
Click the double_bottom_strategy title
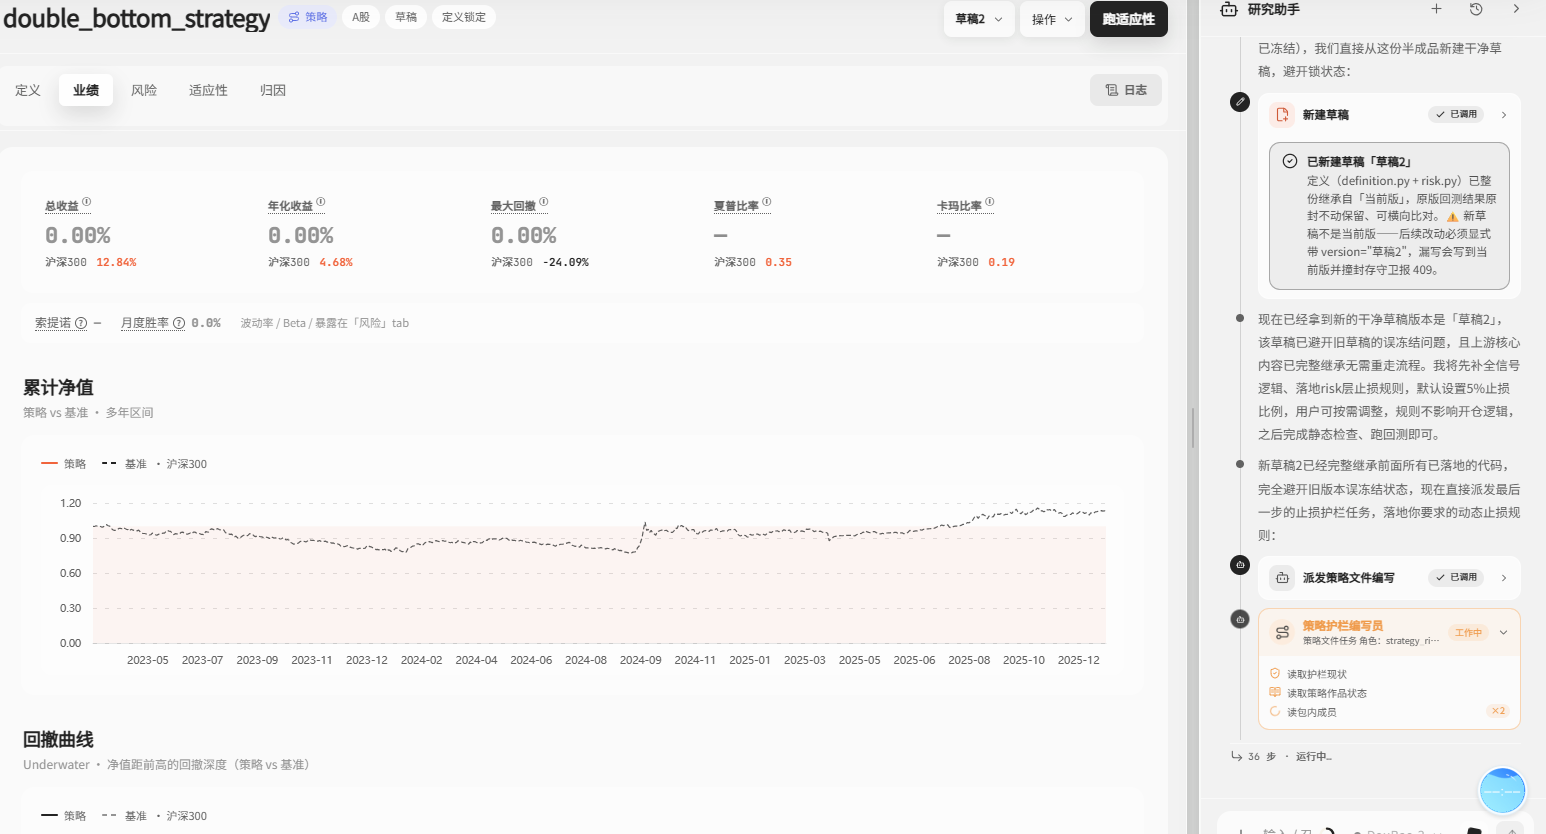pos(137,19)
